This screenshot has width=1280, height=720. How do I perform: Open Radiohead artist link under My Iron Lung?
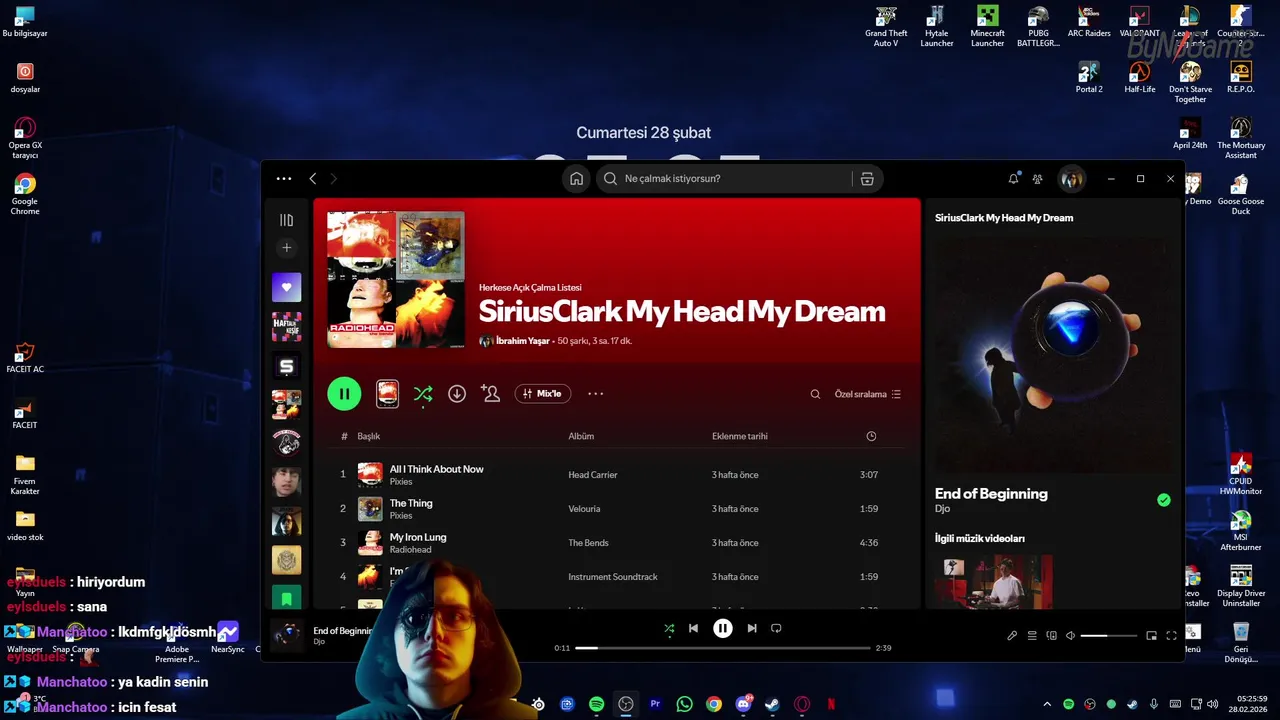410,550
